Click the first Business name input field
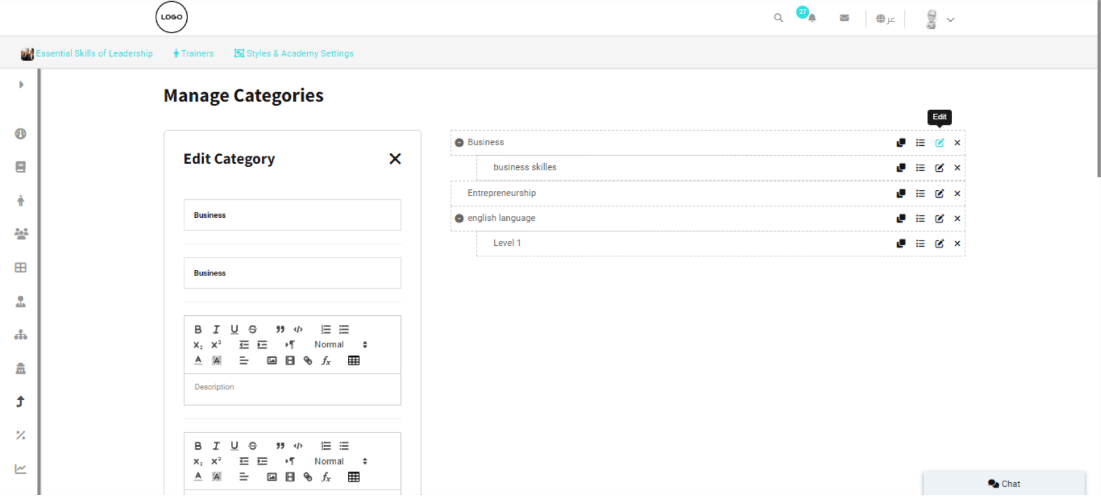 292,215
